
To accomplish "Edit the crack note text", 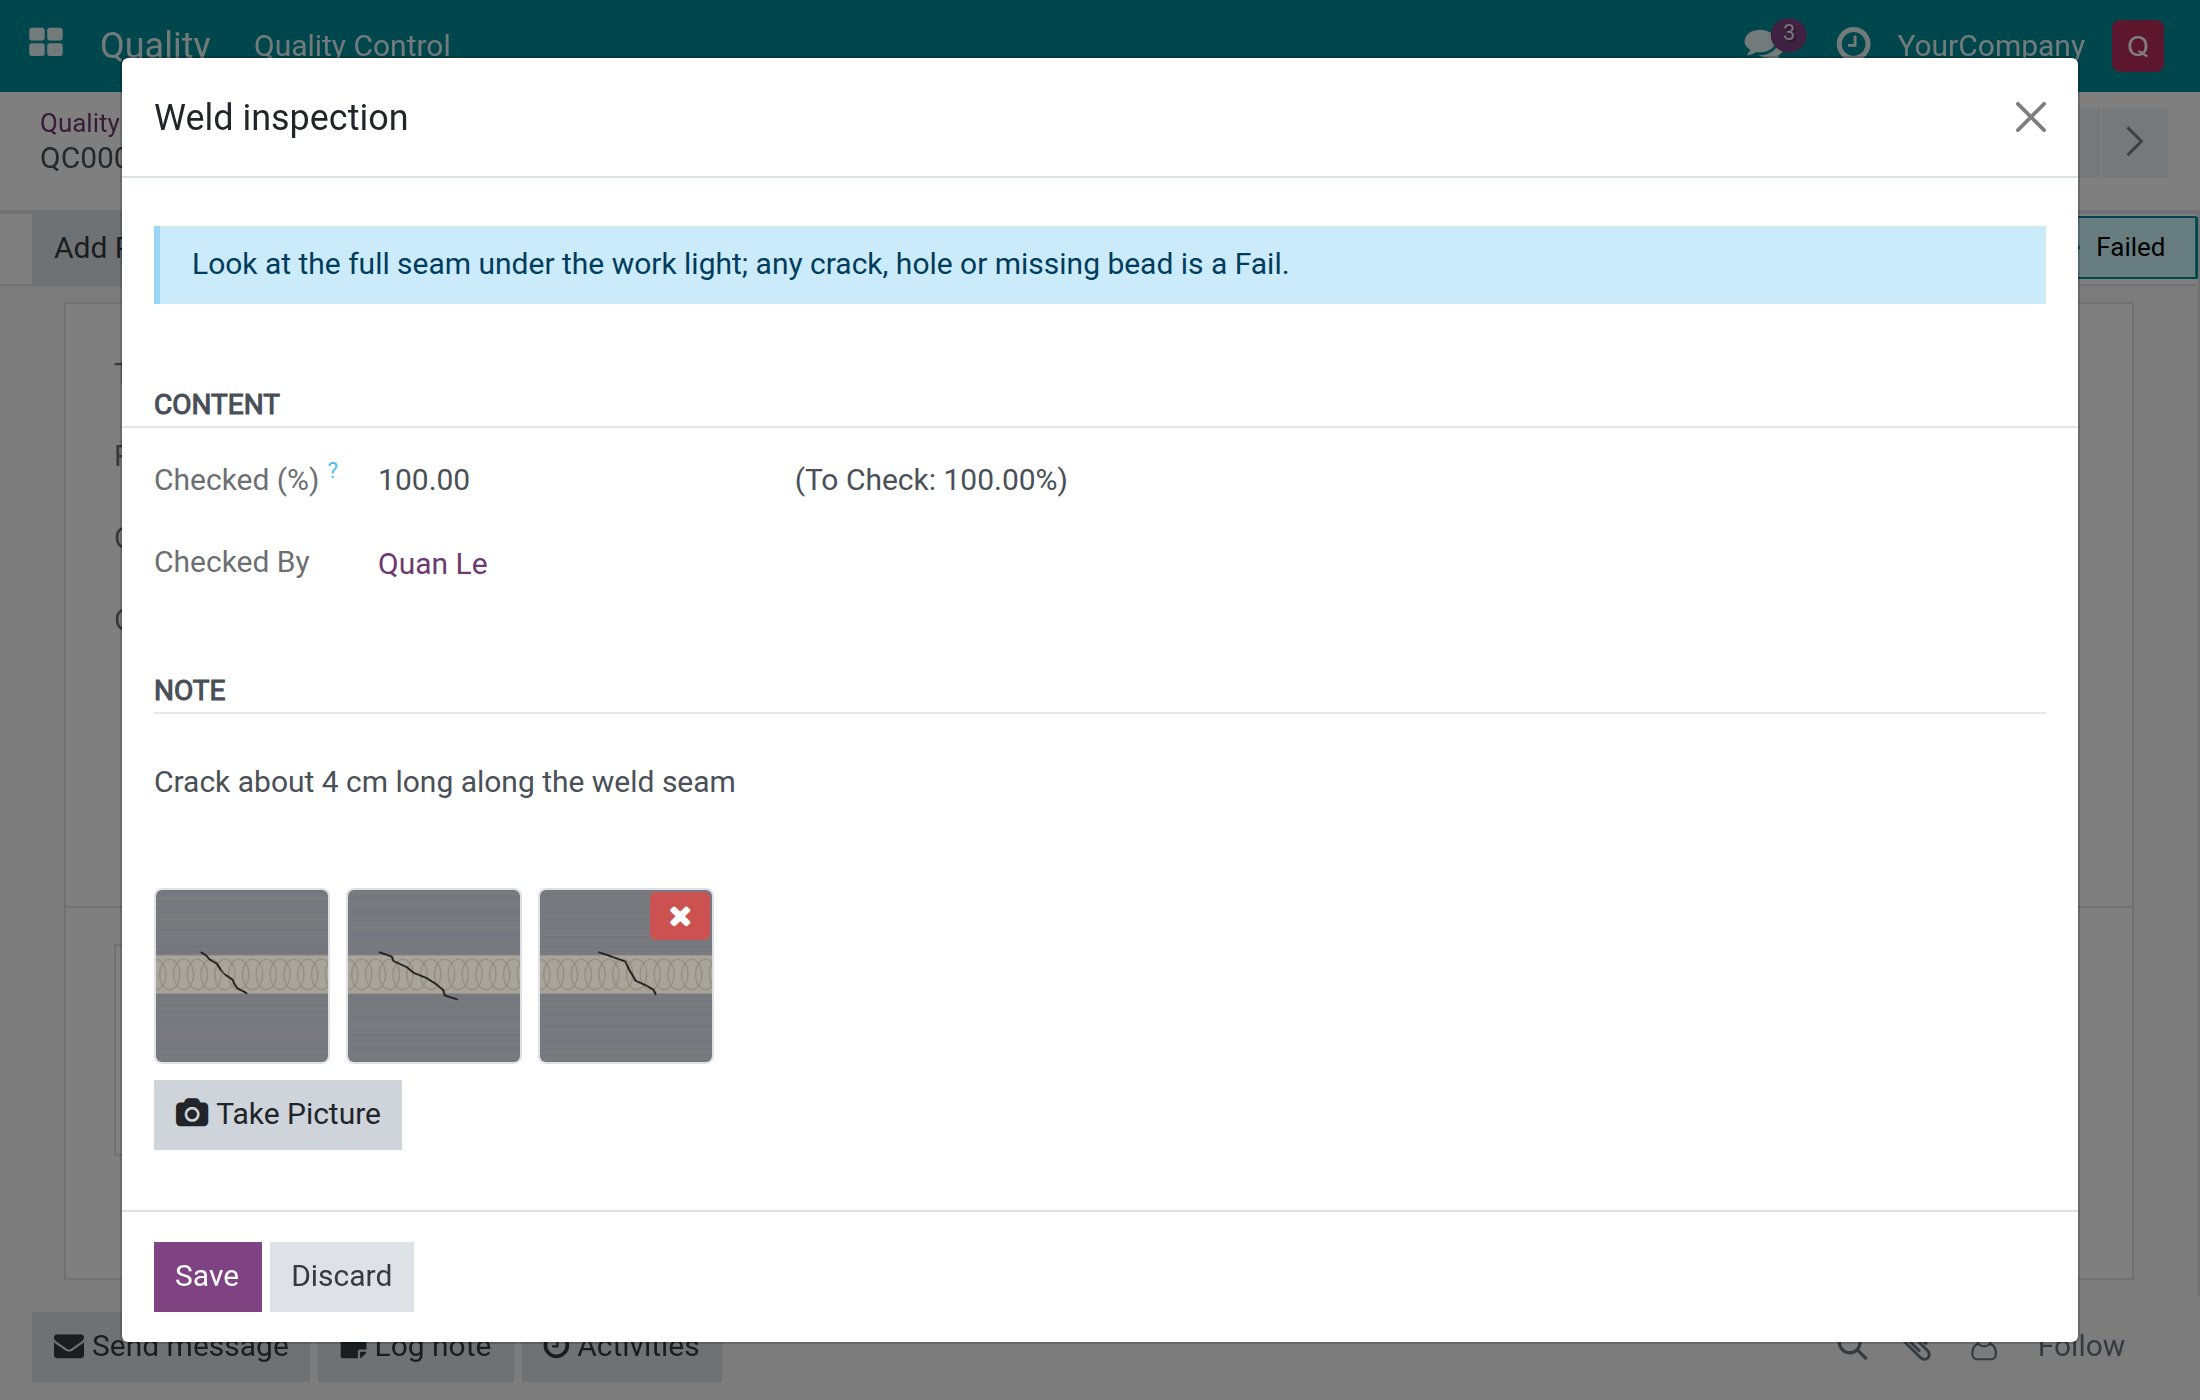I will (x=444, y=782).
